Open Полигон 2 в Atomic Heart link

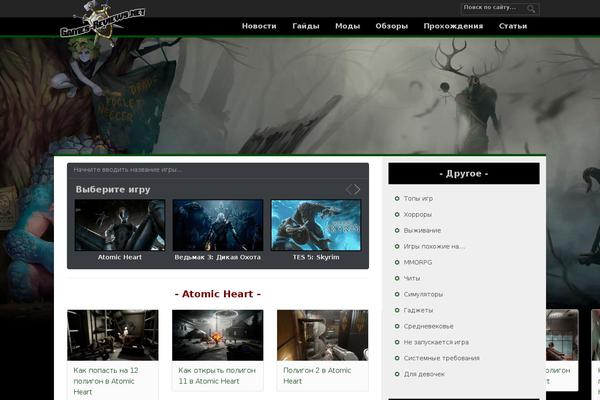[317, 376]
